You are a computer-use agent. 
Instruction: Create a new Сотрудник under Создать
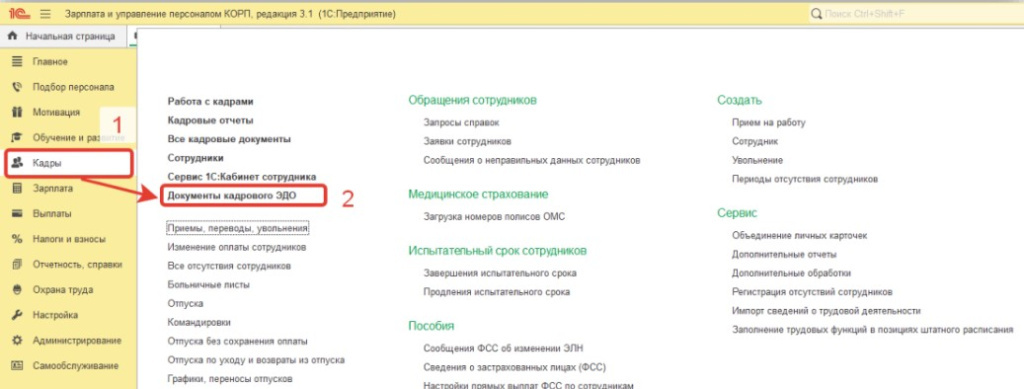coord(755,142)
